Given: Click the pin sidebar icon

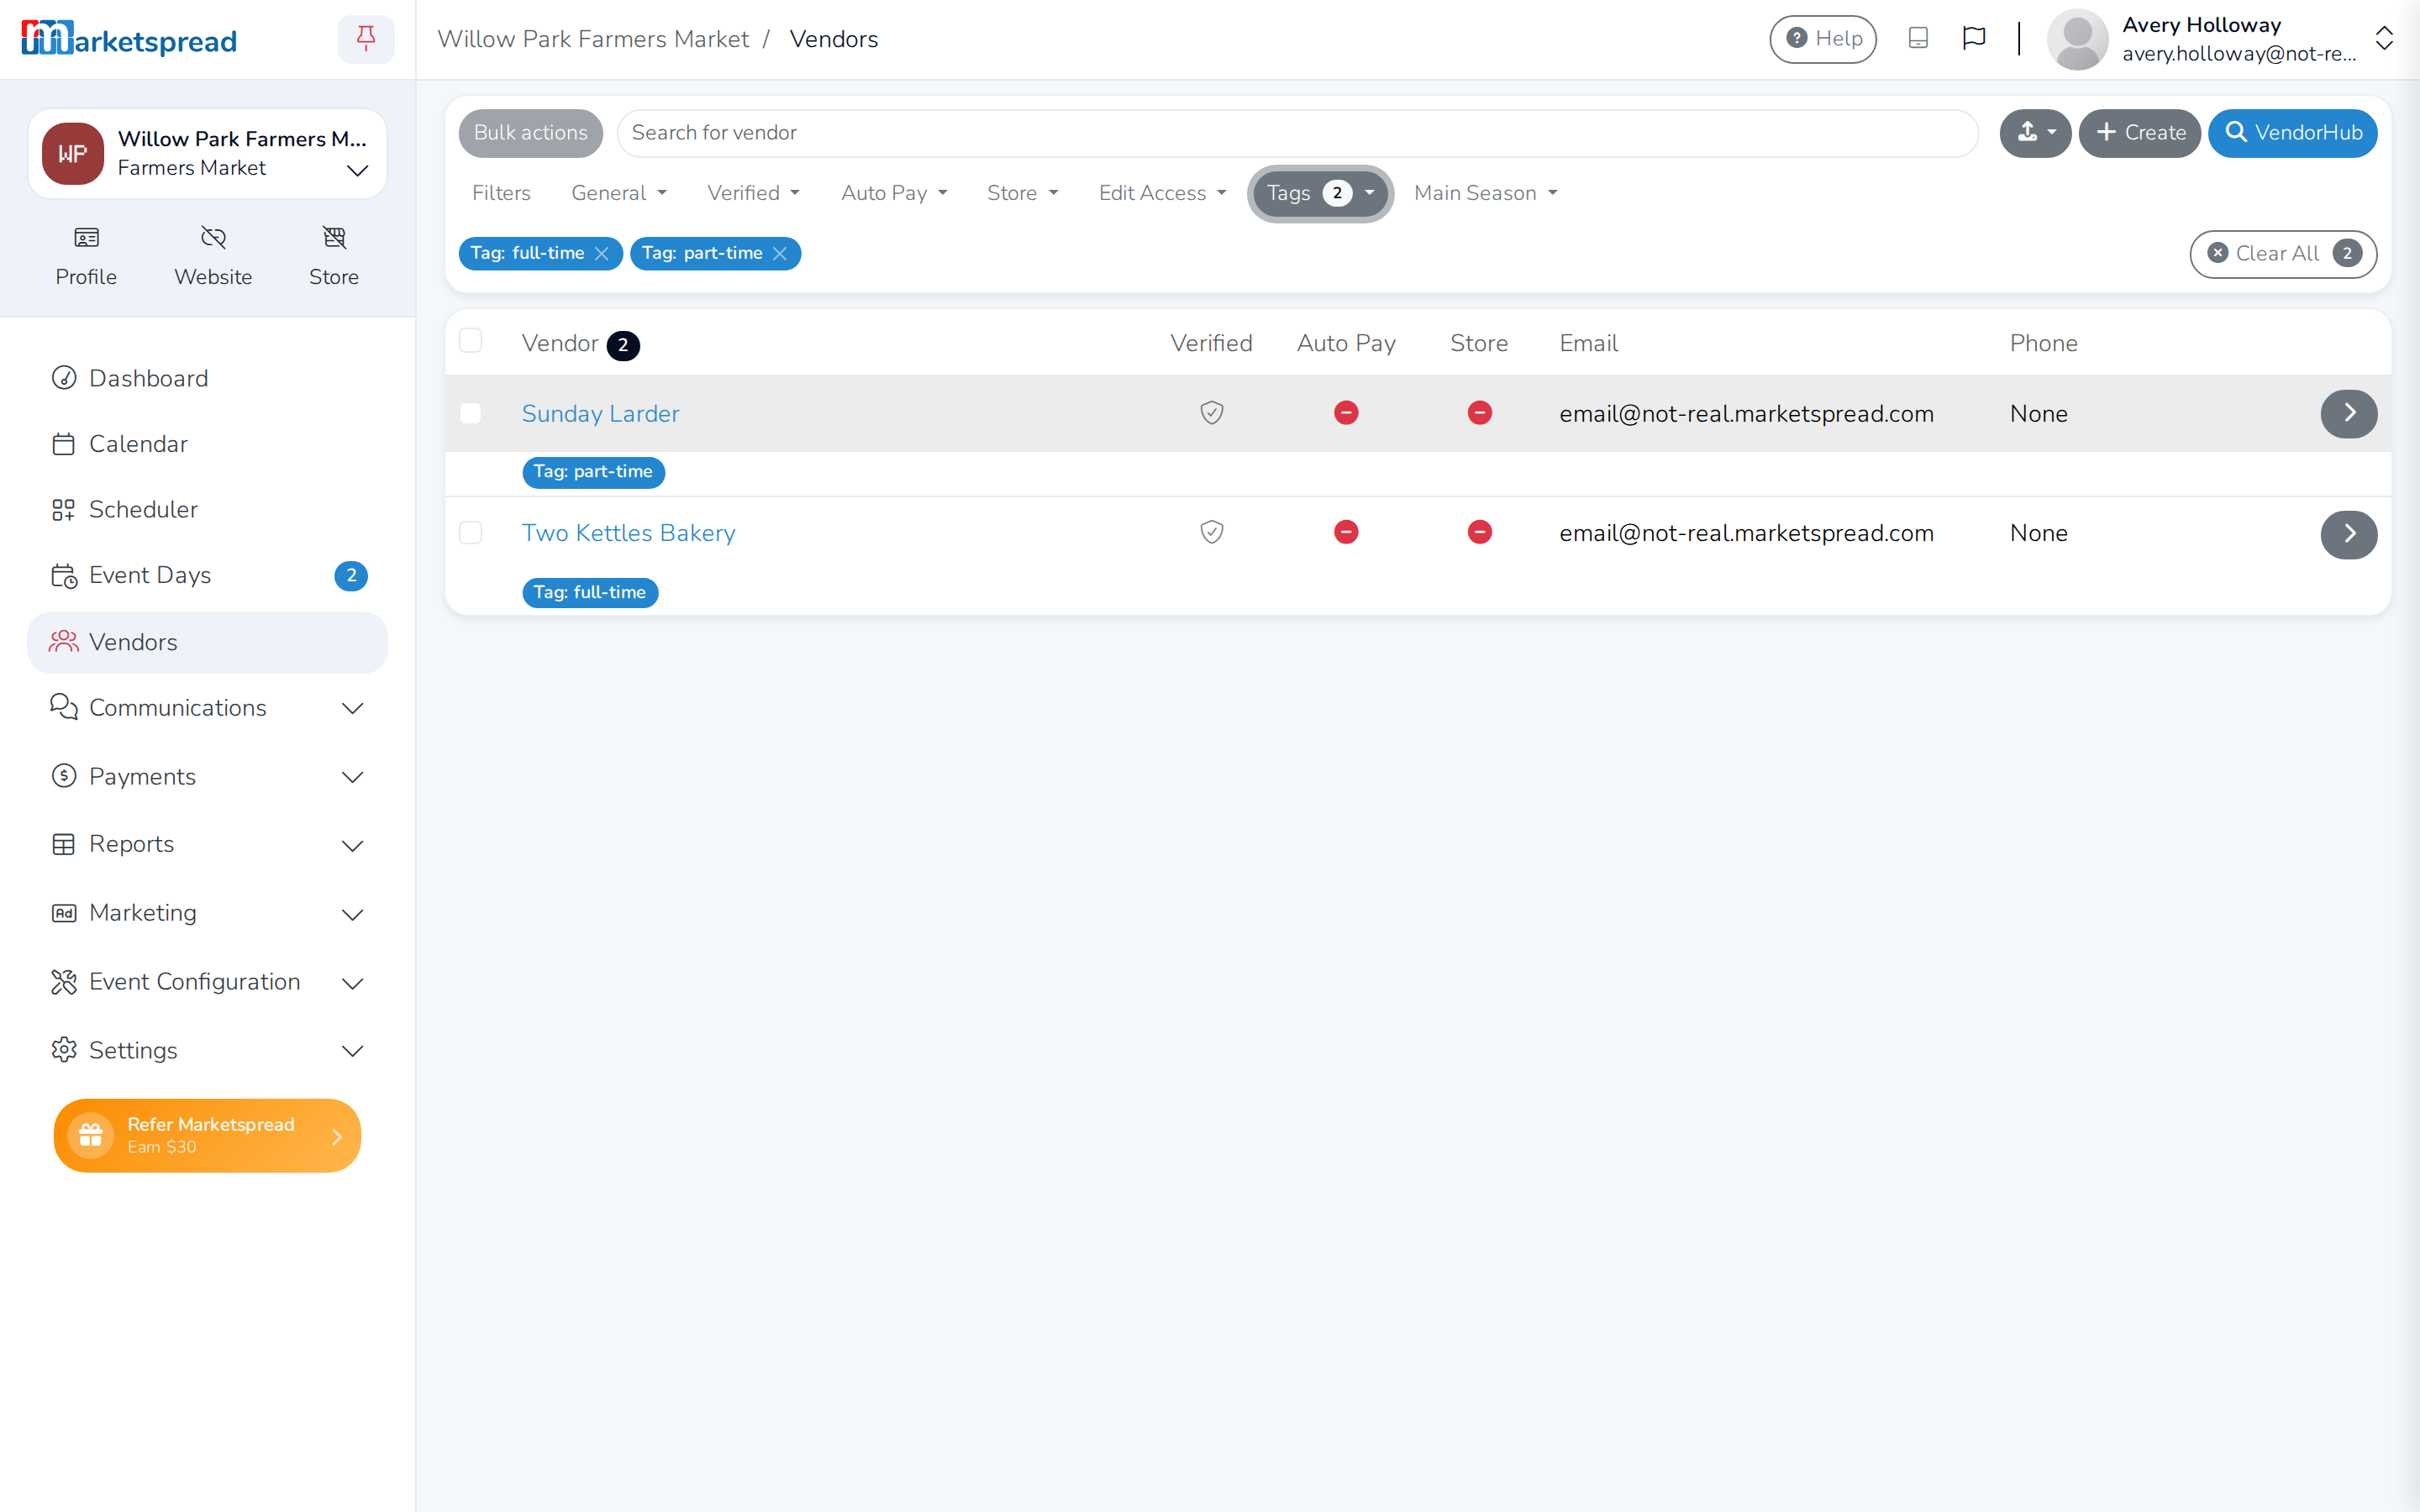Looking at the screenshot, I should 366,39.
